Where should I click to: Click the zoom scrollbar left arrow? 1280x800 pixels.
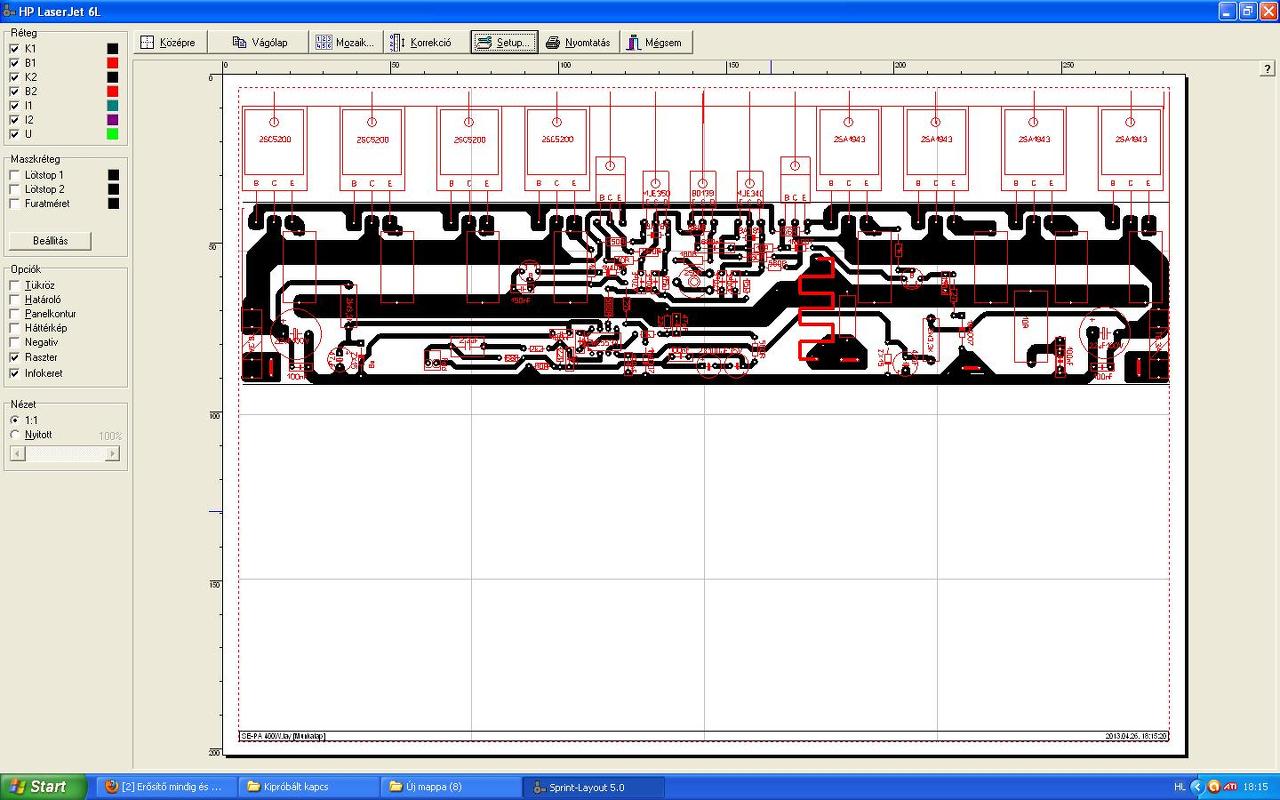pos(16,453)
